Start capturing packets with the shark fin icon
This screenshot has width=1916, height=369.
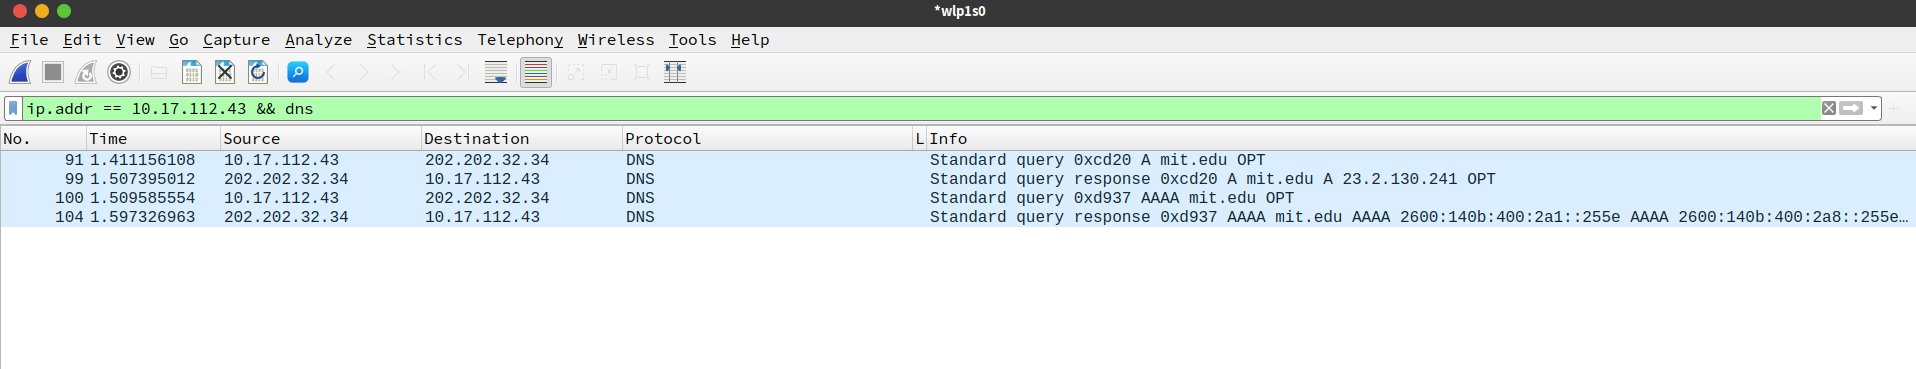(x=20, y=72)
